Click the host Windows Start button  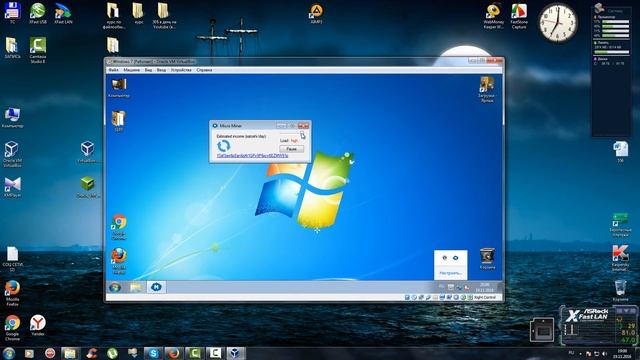click(x=9, y=353)
